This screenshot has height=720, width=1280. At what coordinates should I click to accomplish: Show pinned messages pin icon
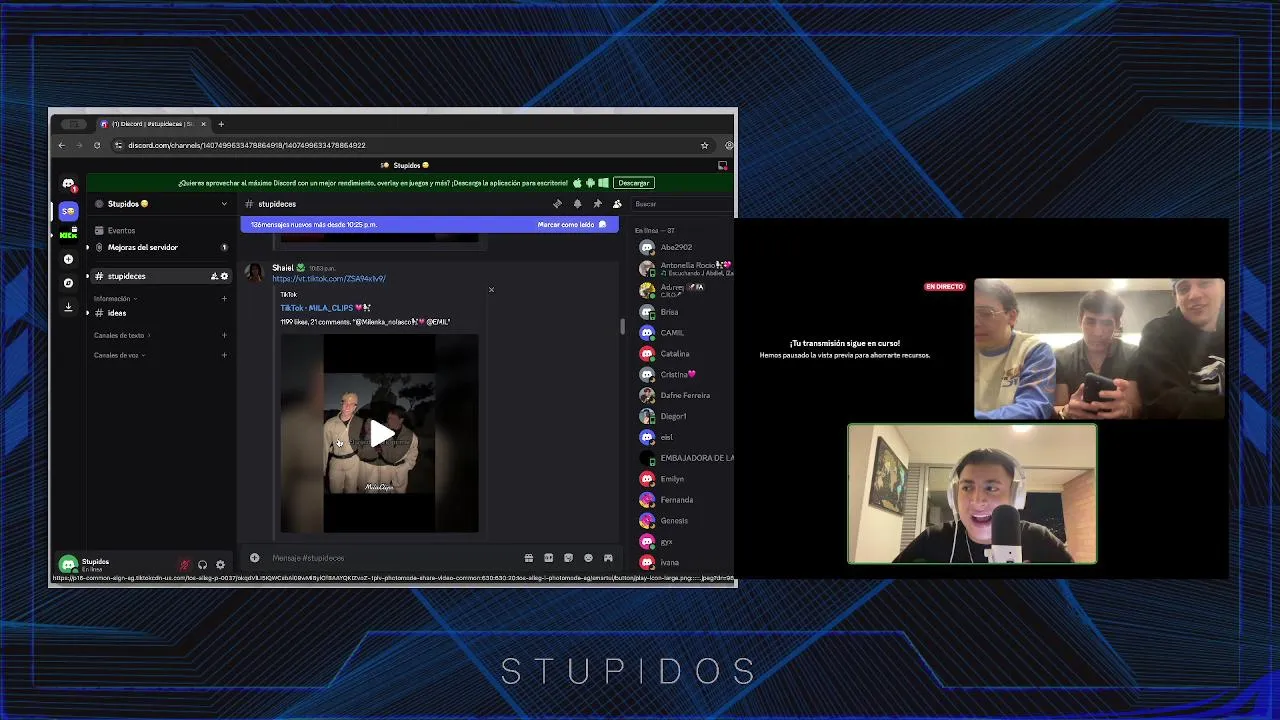click(597, 204)
